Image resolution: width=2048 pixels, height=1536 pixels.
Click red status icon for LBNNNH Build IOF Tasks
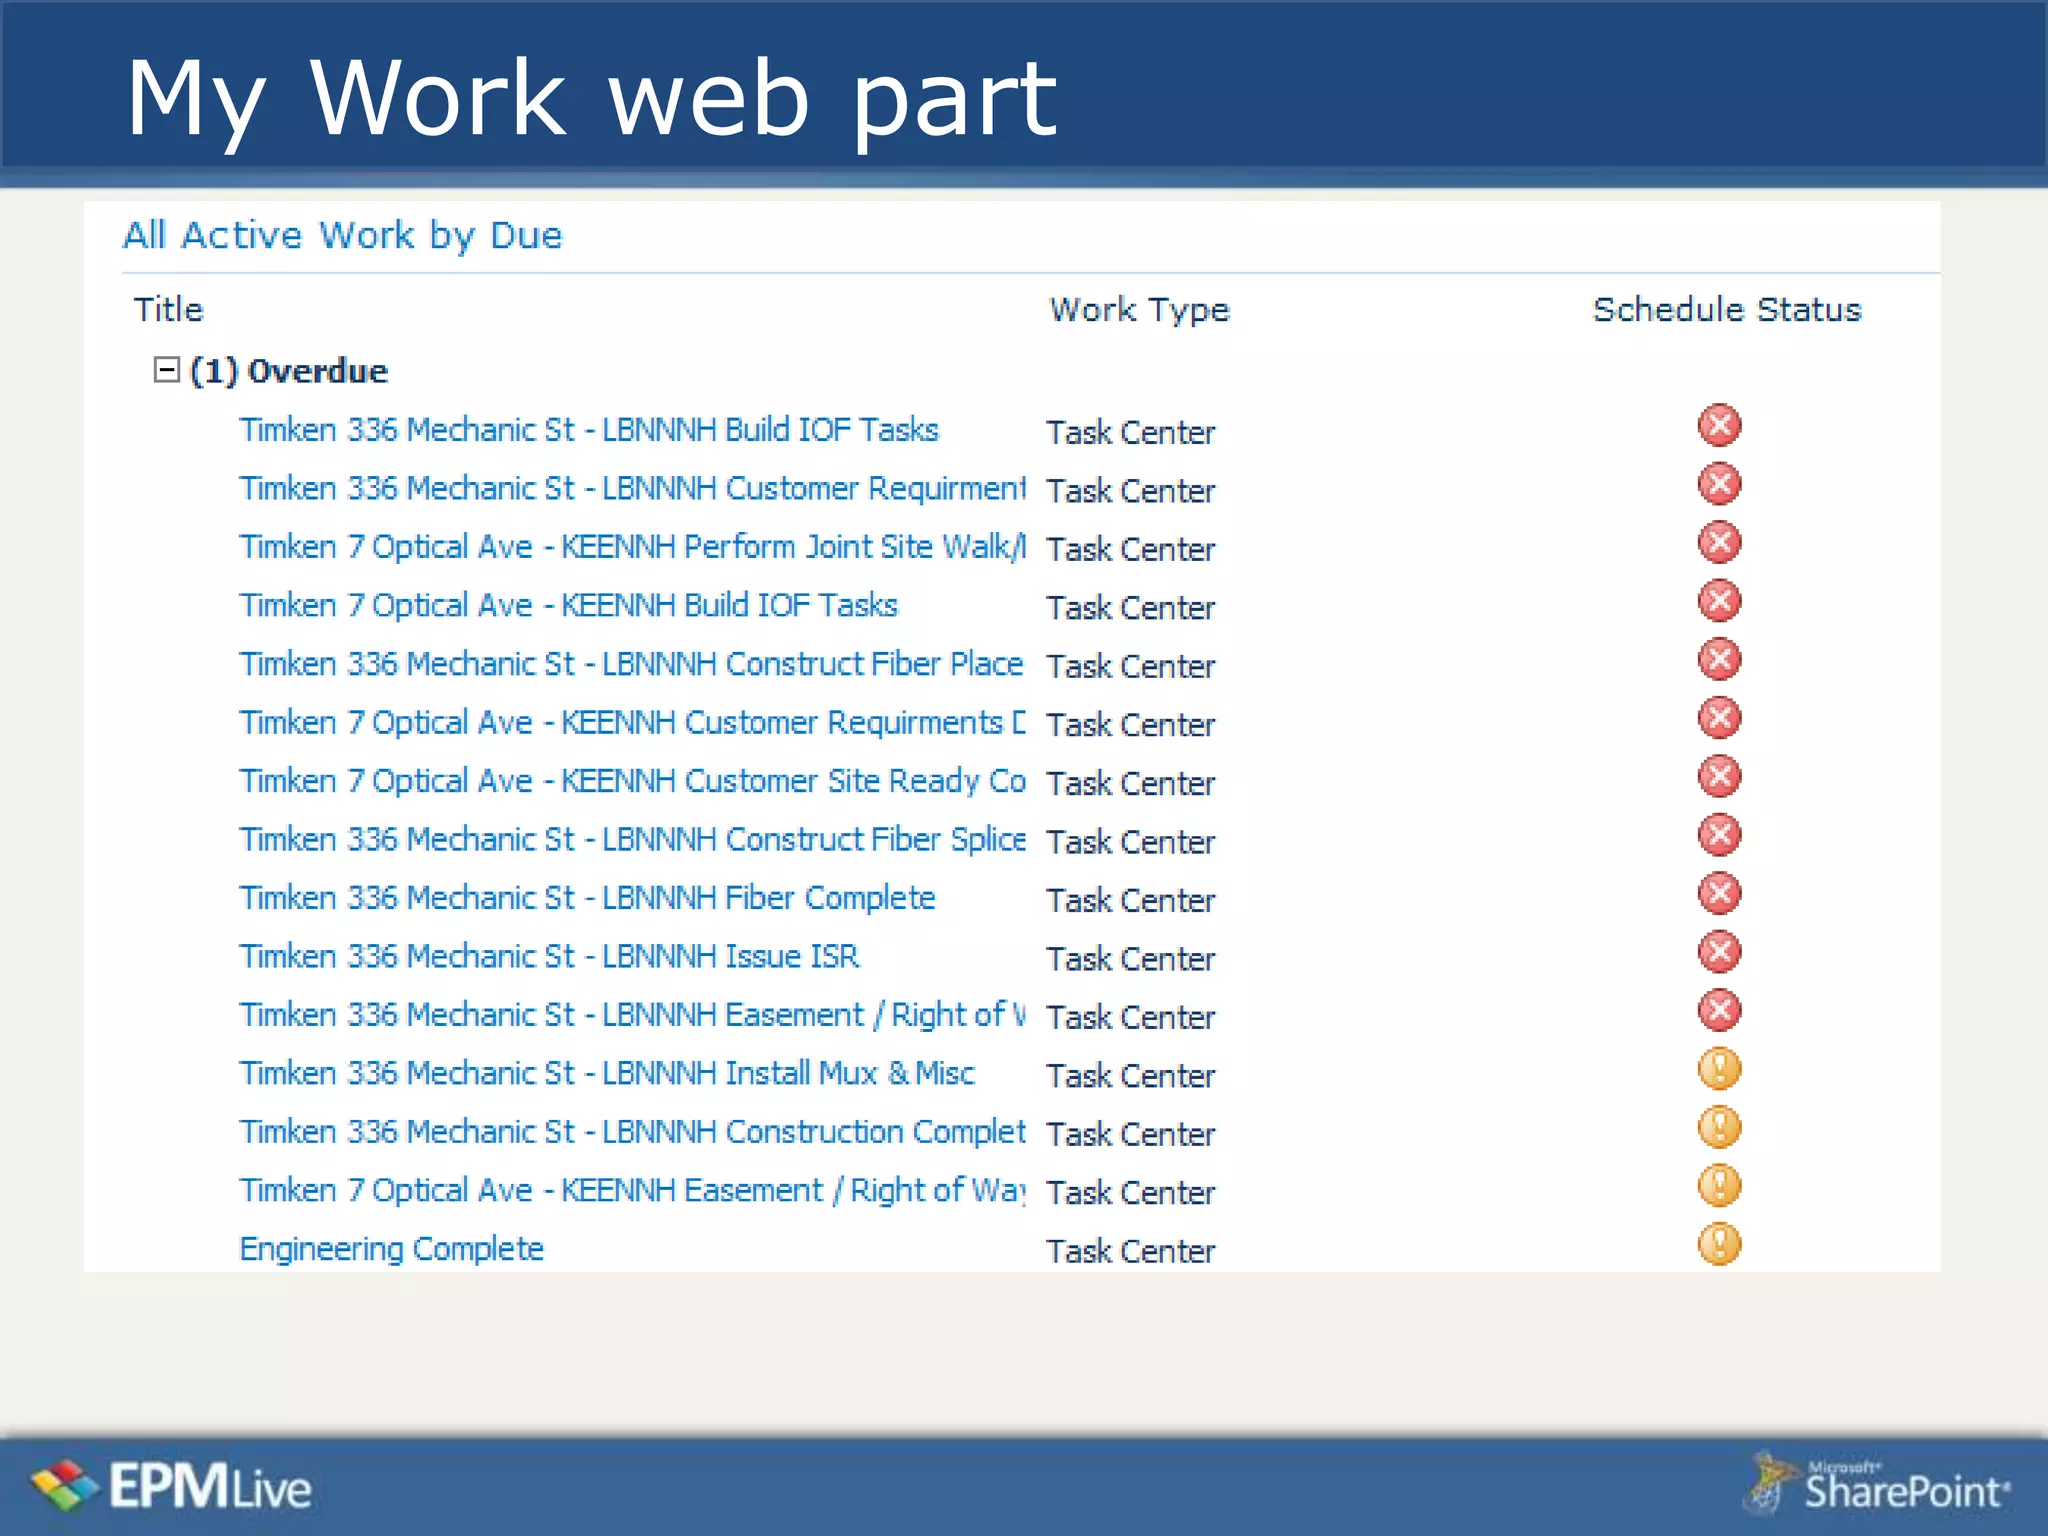(x=1719, y=425)
